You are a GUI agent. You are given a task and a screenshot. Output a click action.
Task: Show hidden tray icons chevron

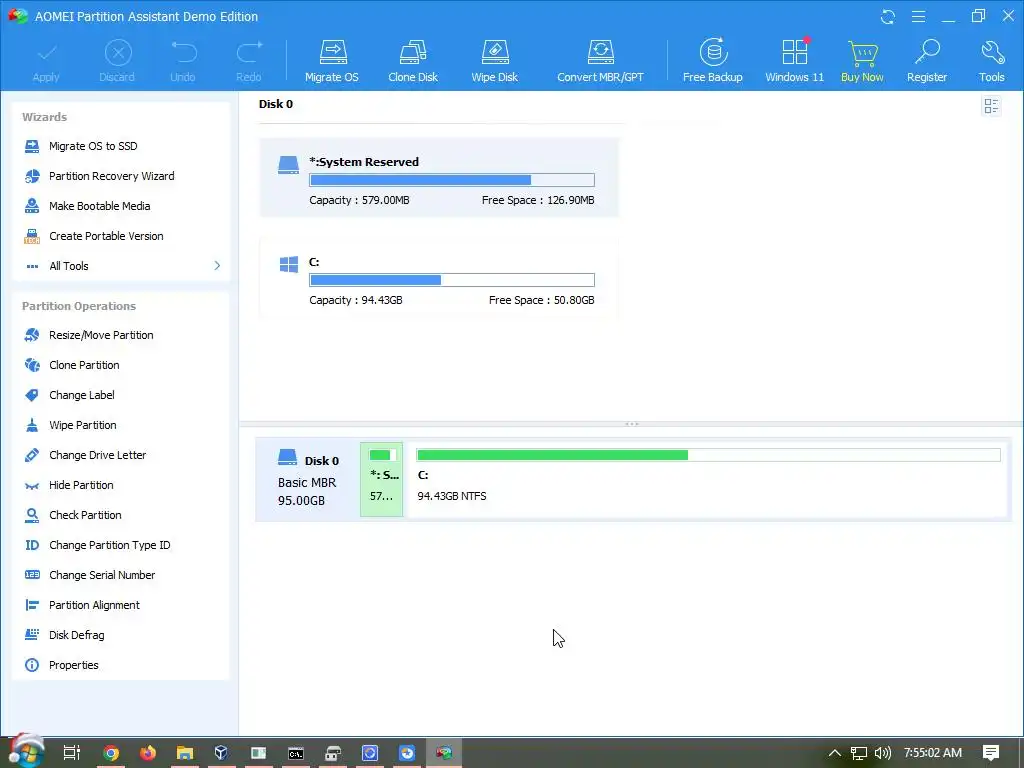pos(835,753)
